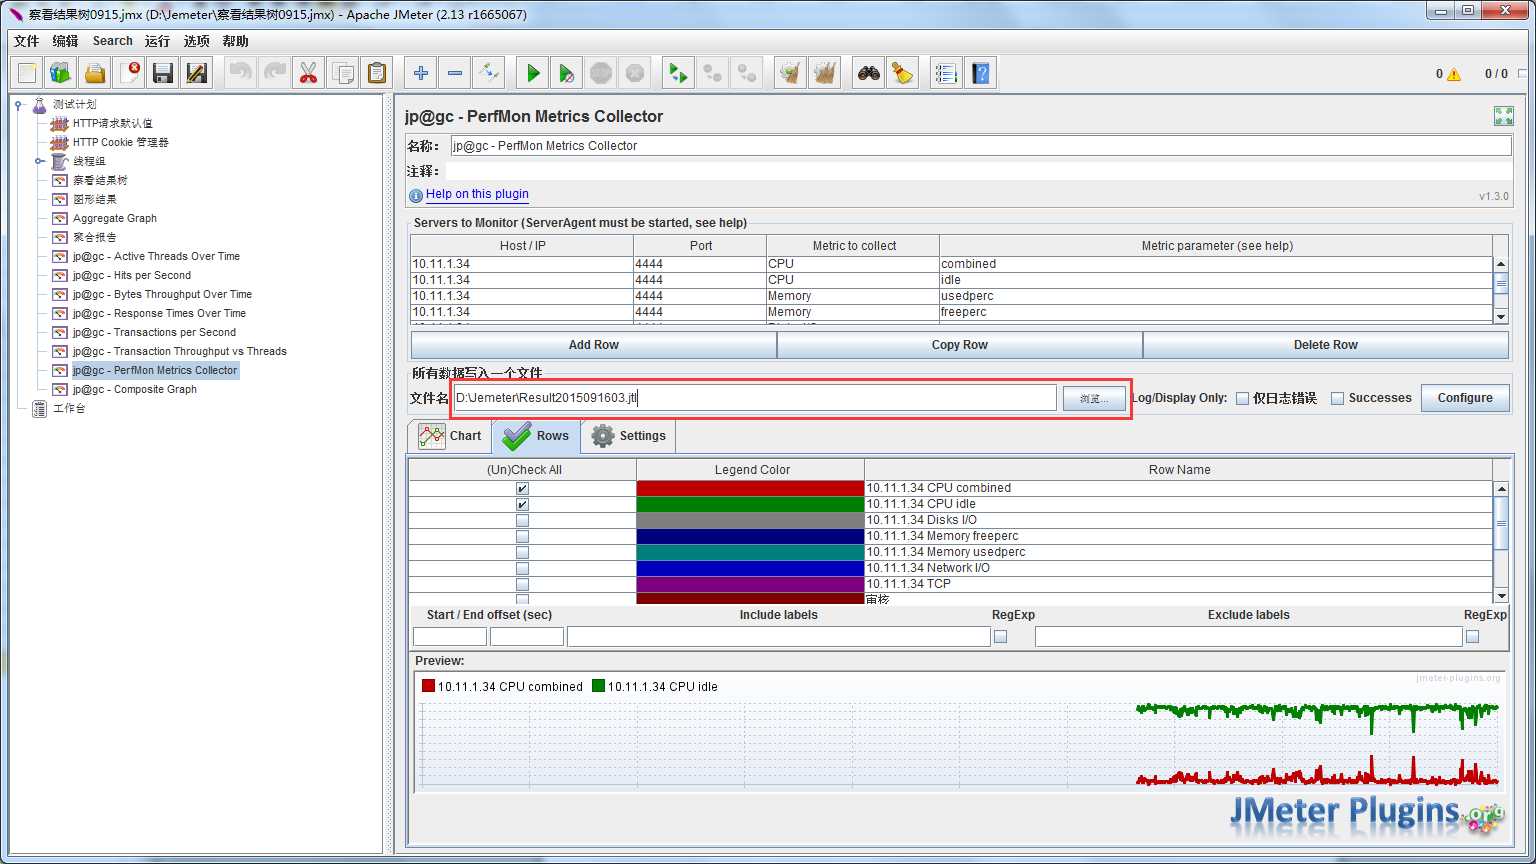Expand all nodes with plus icon
The width and height of the screenshot is (1536, 864).
tap(421, 73)
